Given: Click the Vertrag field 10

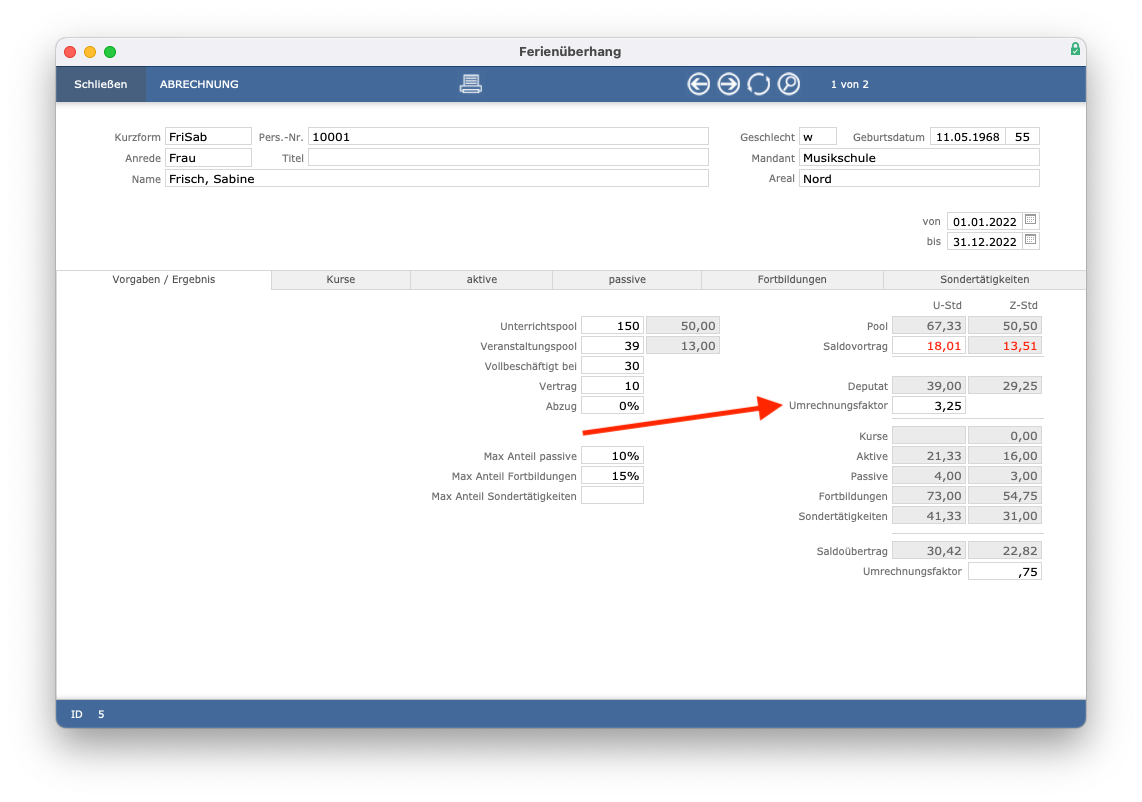Looking at the screenshot, I should (613, 386).
